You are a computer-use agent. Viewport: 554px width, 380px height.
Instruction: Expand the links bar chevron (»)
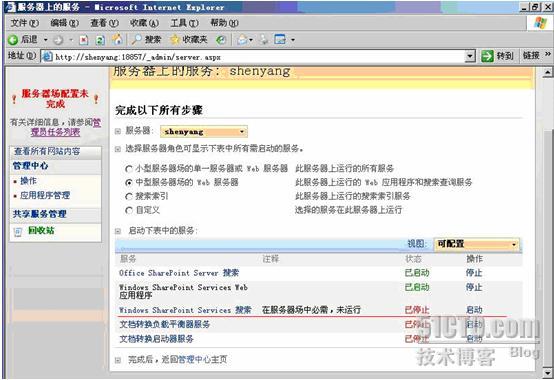[x=548, y=54]
